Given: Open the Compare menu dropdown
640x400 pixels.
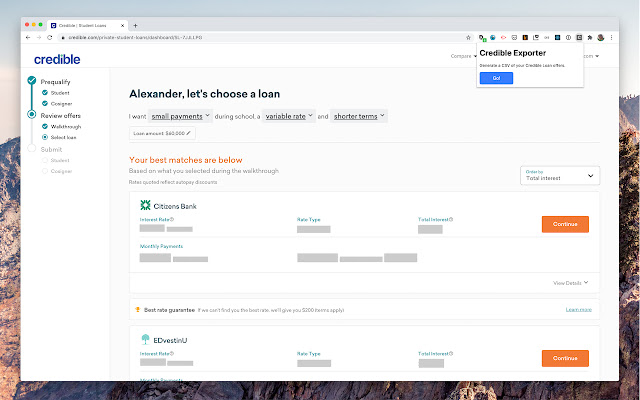Looking at the screenshot, I should [463, 56].
